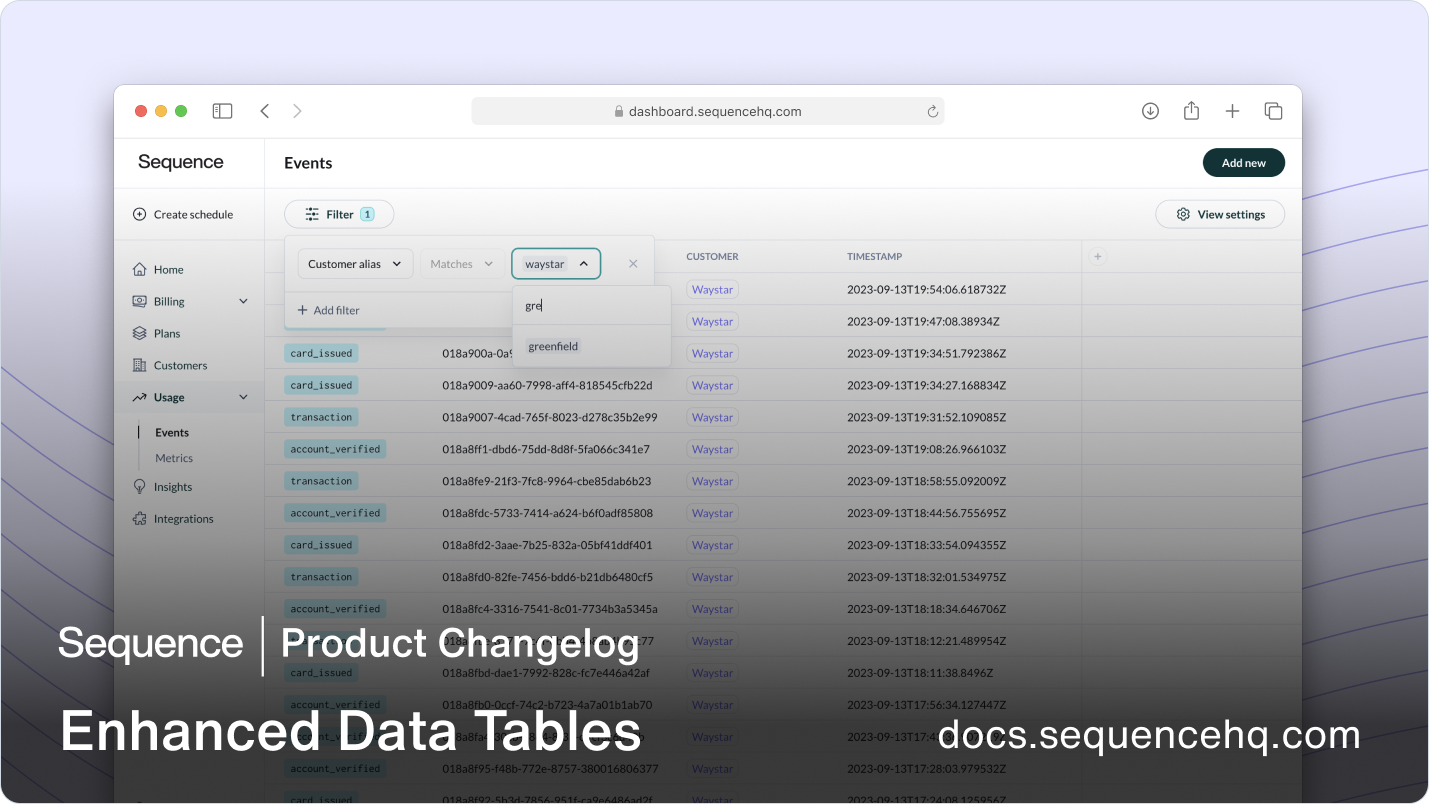Open the Matches condition dropdown
The height and width of the screenshot is (804, 1429).
[461, 263]
